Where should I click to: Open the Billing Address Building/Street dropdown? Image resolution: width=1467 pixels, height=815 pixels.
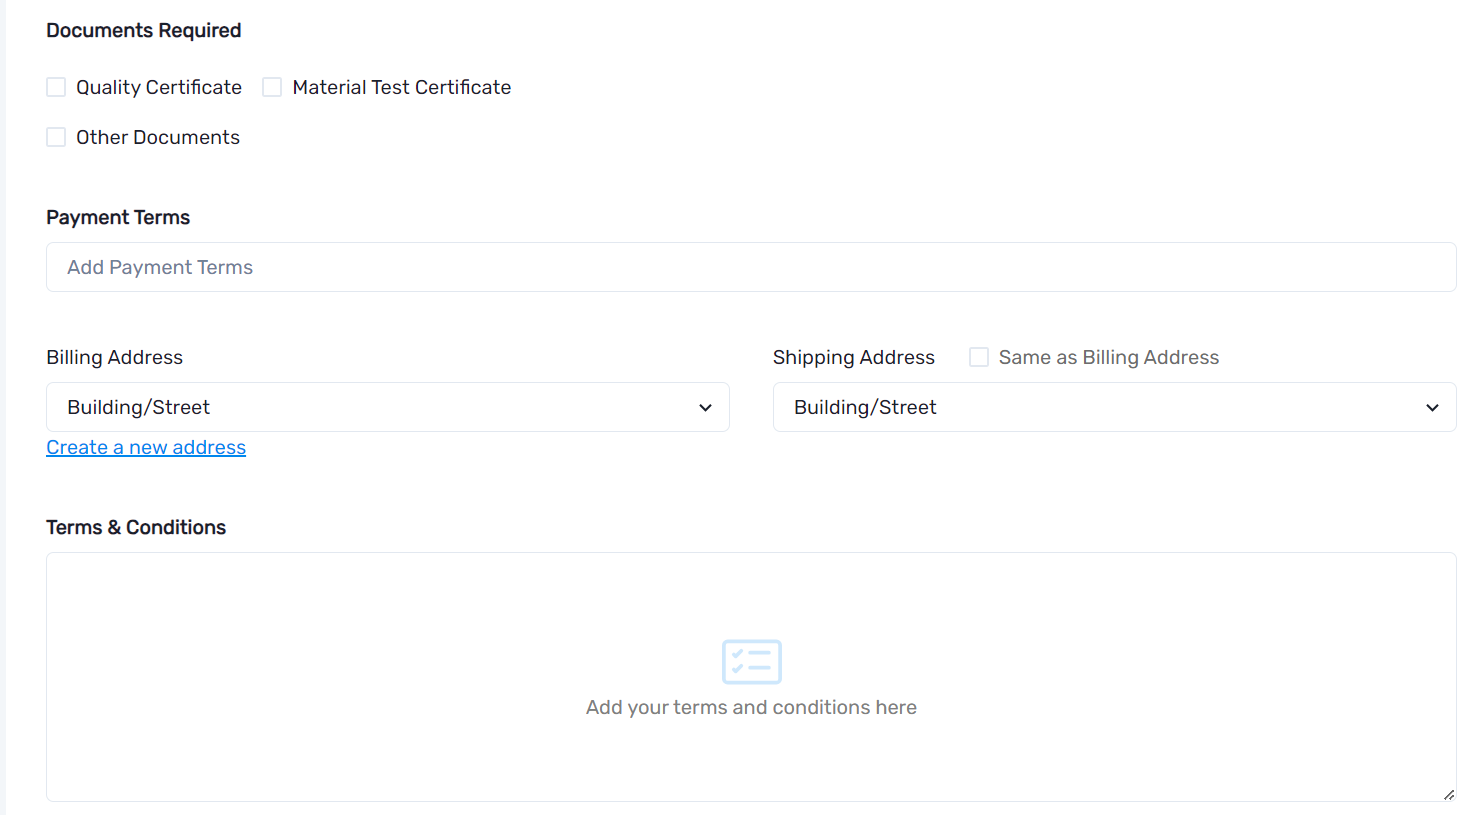coord(387,408)
